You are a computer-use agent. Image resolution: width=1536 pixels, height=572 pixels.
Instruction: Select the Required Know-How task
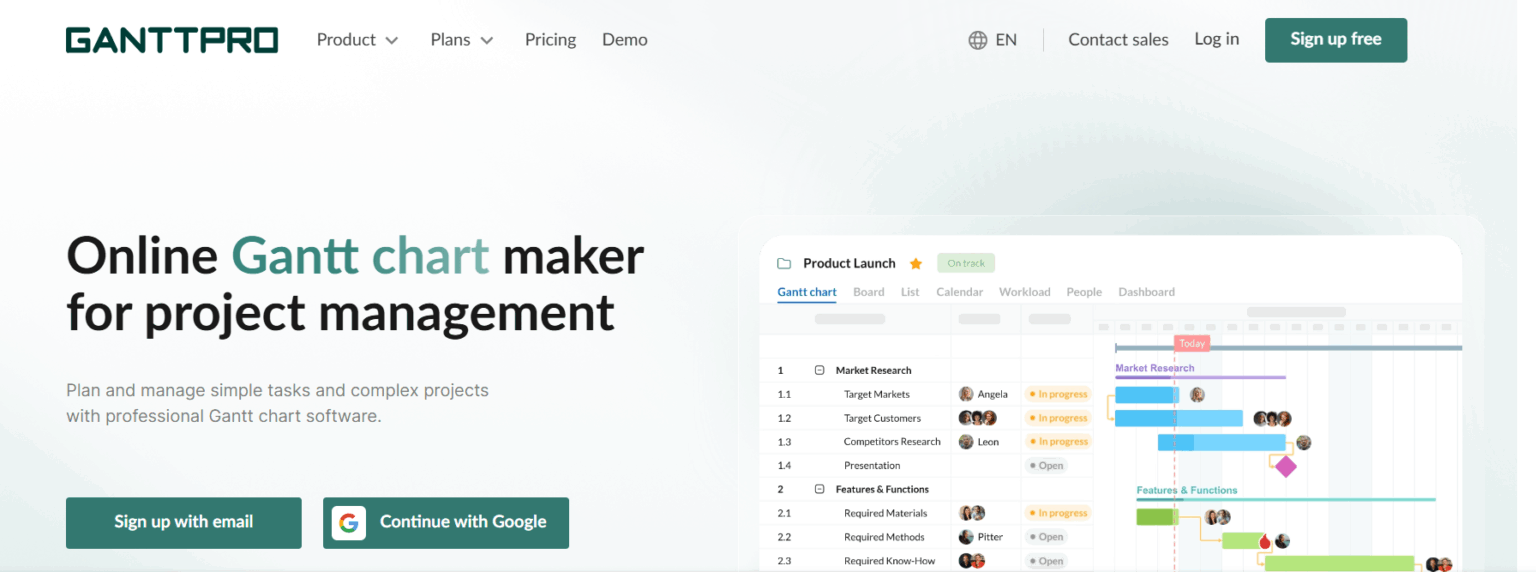(x=890, y=561)
